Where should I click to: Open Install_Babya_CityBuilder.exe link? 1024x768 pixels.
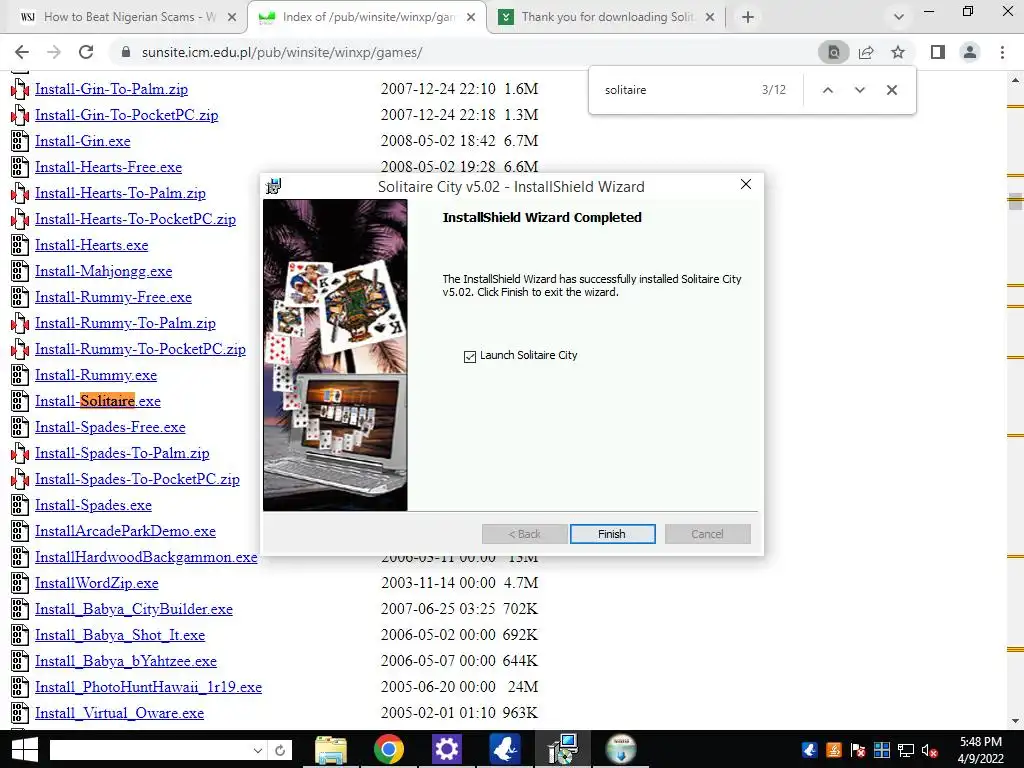pos(134,609)
